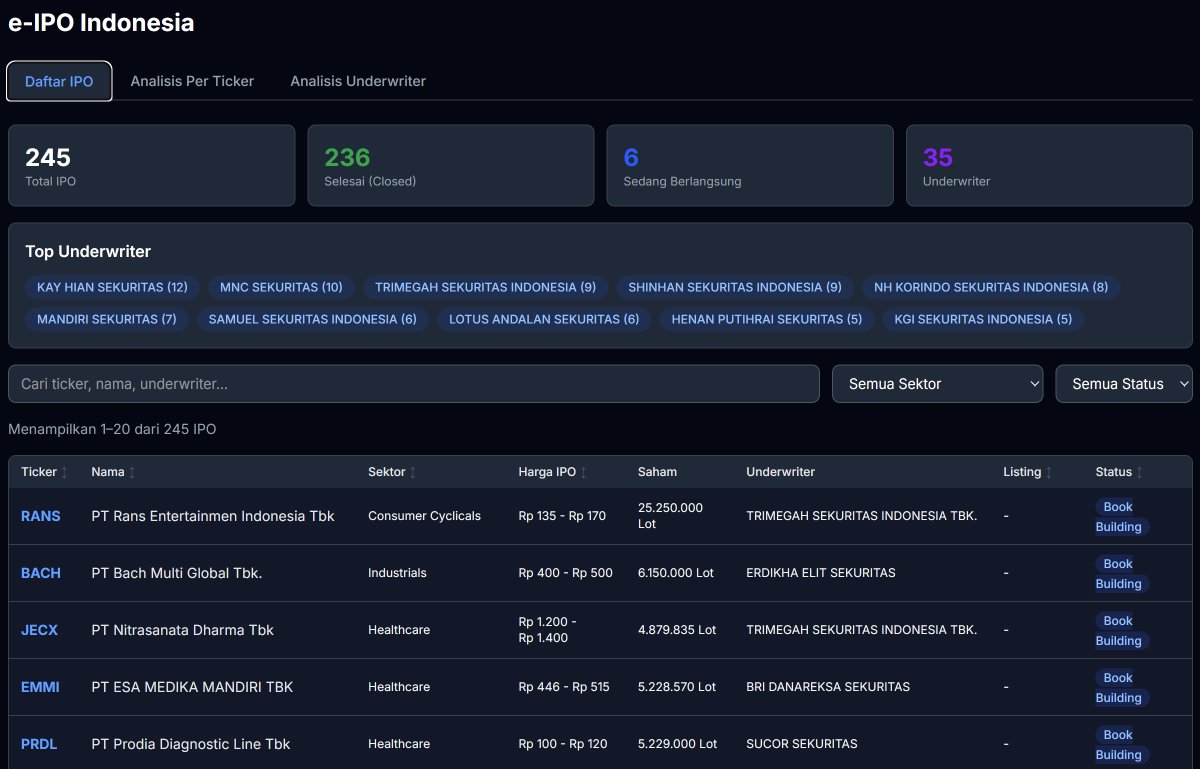Select SHINHAN SEKURITAS INDONESIA (9) chip
1200x769 pixels.
pos(735,287)
